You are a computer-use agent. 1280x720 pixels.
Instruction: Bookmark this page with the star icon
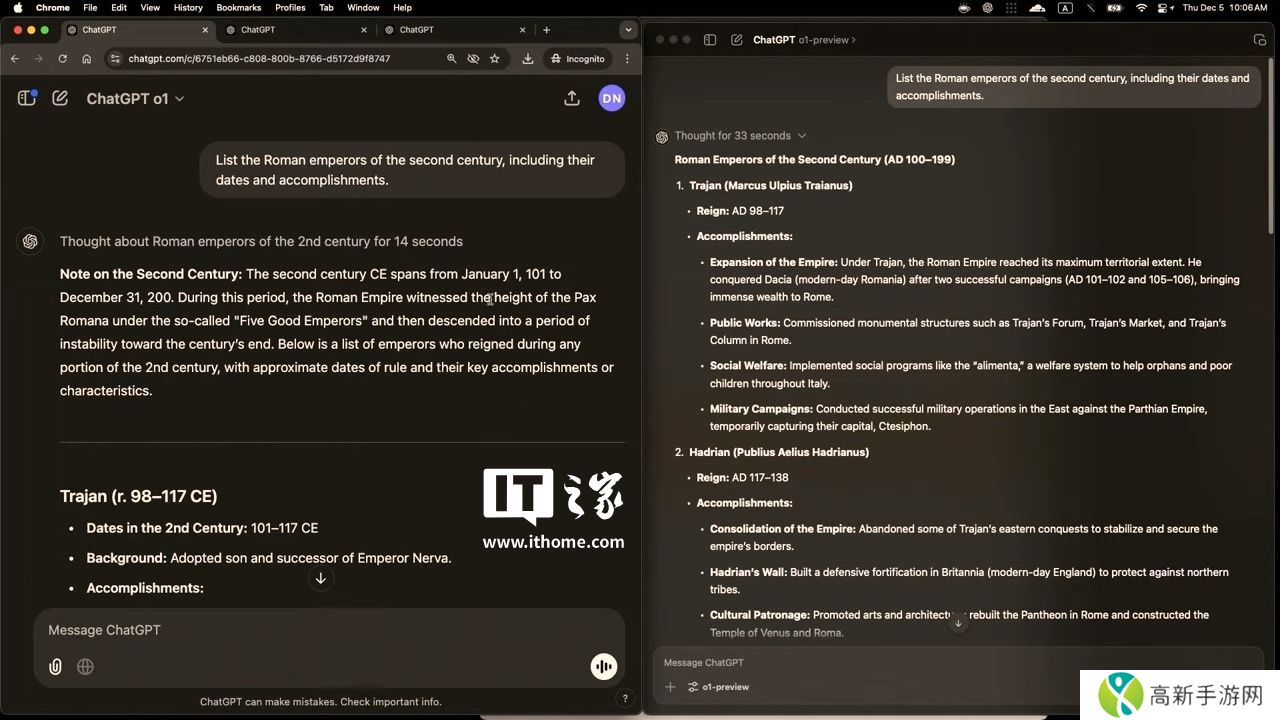tap(494, 59)
